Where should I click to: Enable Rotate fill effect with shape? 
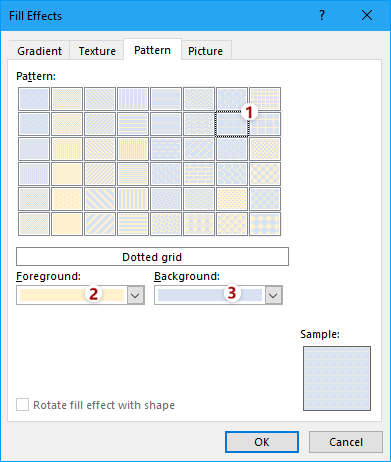[23, 405]
